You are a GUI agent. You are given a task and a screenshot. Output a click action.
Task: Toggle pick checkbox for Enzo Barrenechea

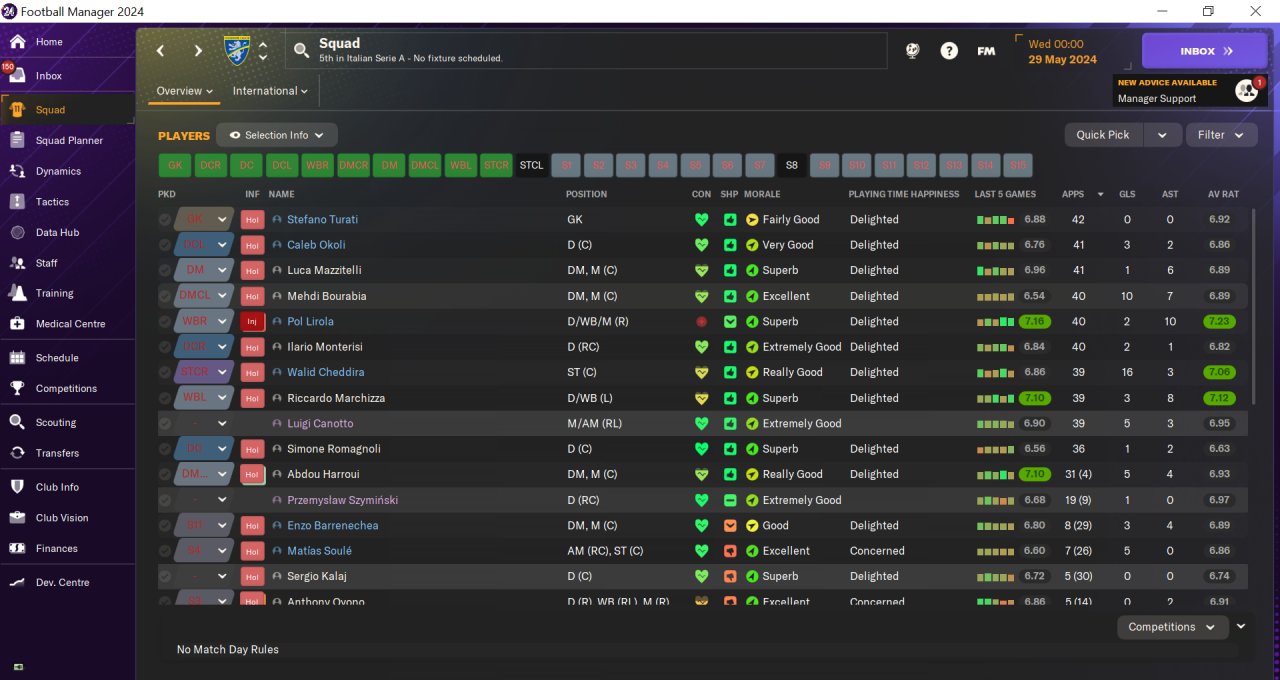coord(165,526)
